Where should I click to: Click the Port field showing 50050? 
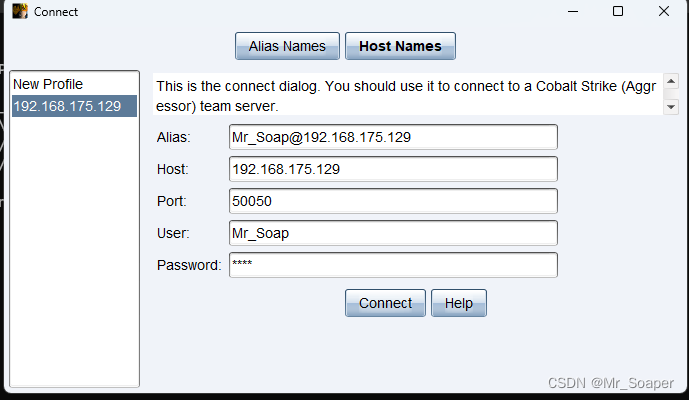[392, 201]
